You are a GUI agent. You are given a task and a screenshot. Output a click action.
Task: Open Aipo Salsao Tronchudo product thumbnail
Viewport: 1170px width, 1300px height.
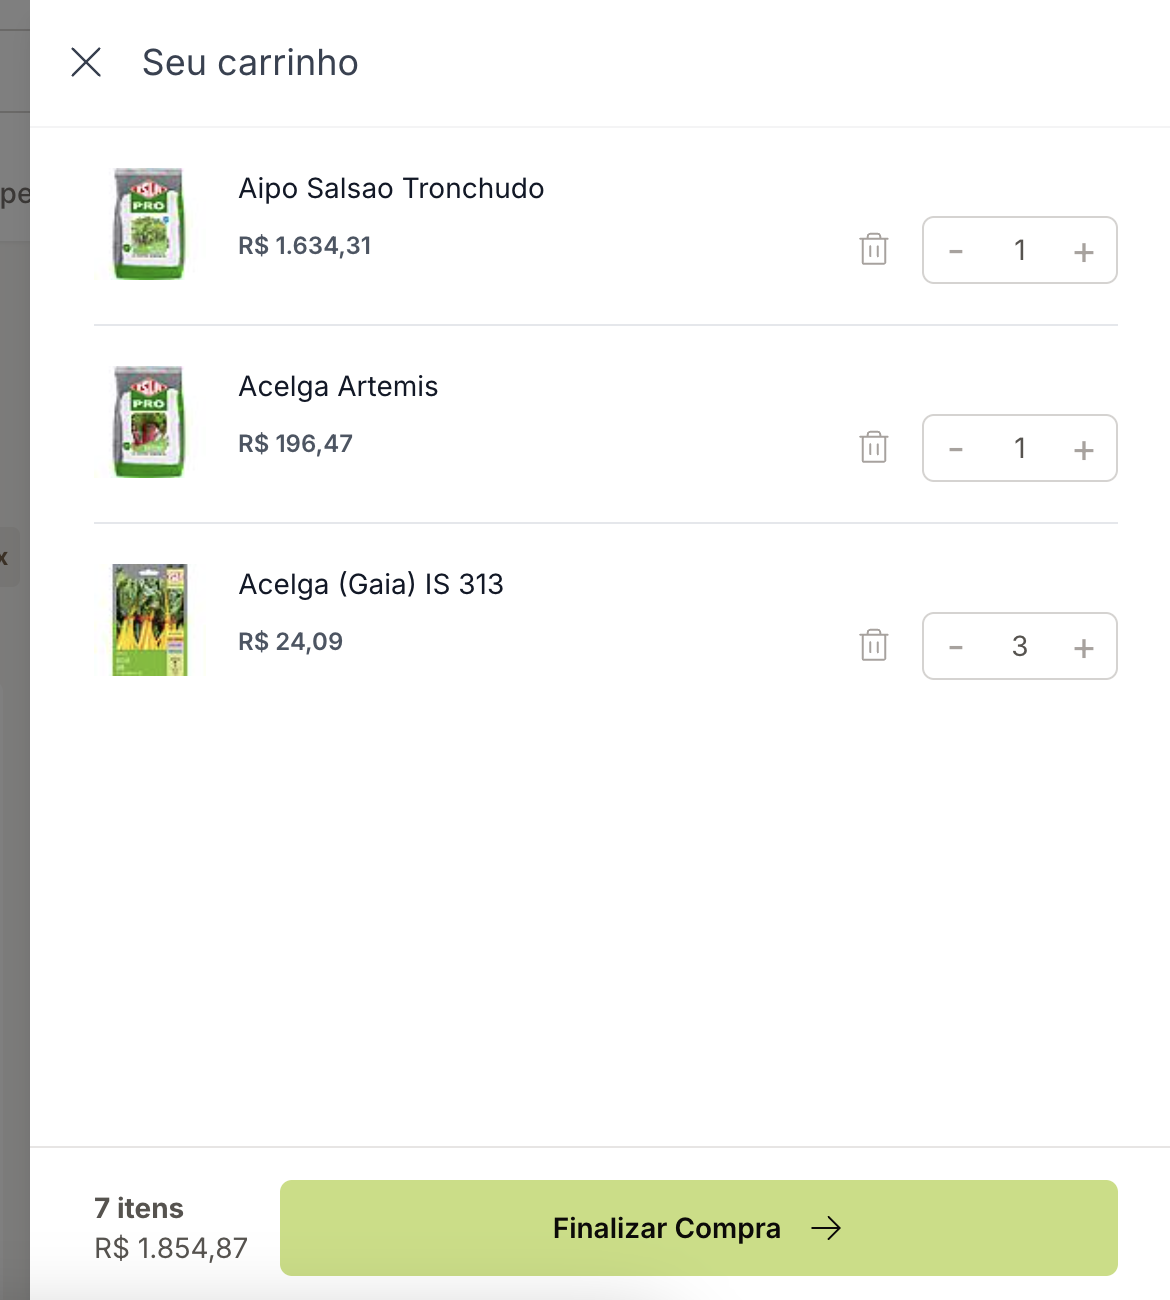(149, 224)
